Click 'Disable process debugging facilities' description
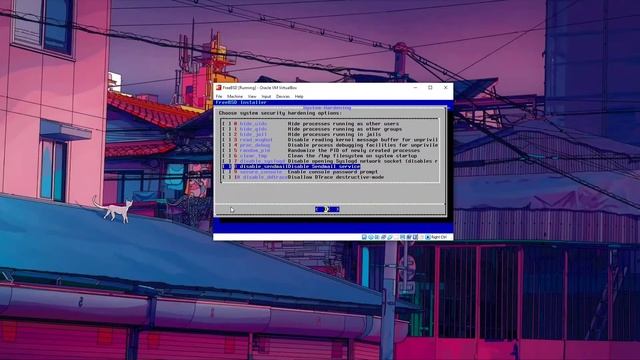The height and width of the screenshot is (360, 640). click(363, 145)
